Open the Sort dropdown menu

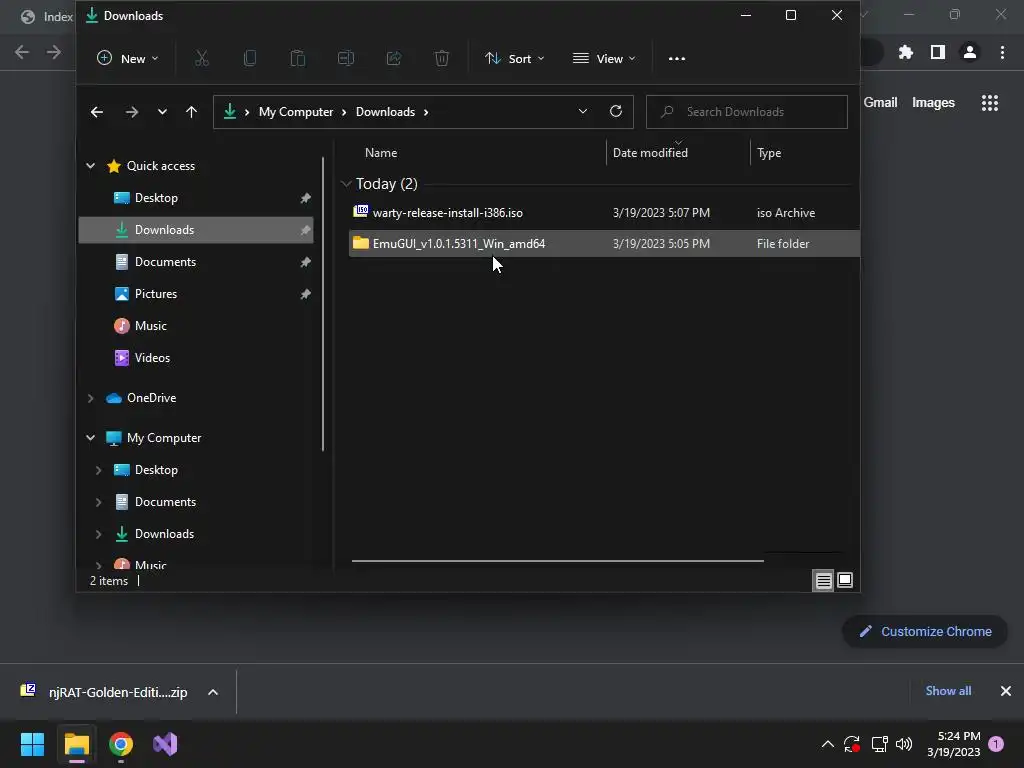click(515, 59)
